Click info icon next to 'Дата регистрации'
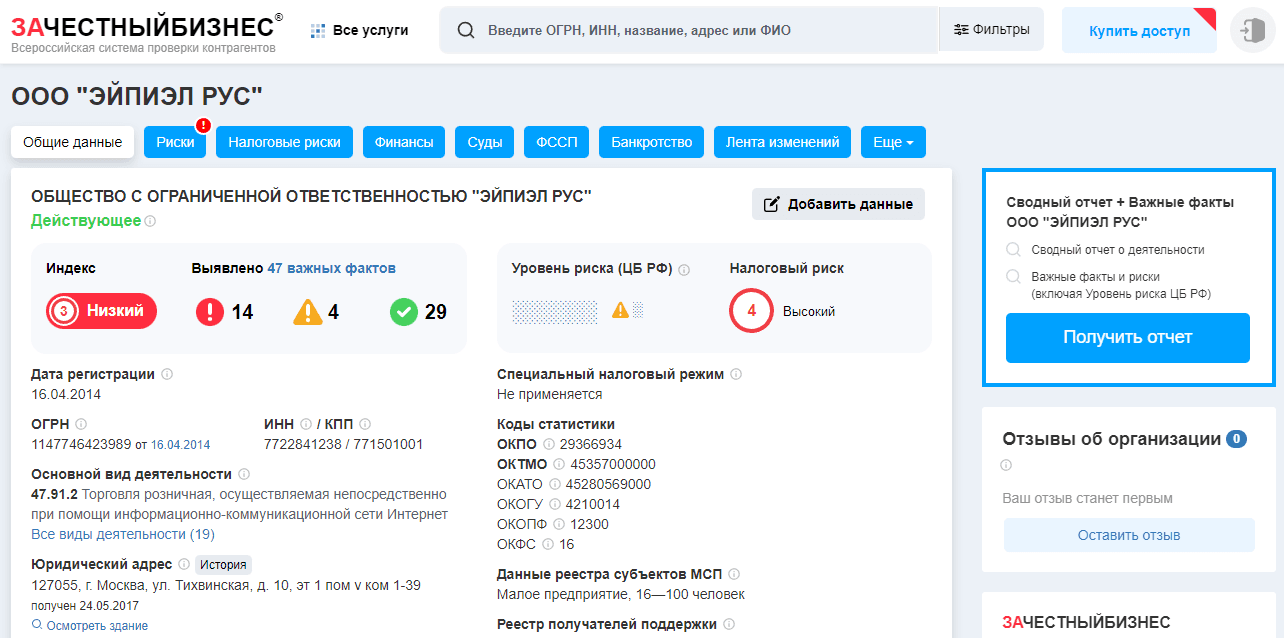The width and height of the screenshot is (1284, 638). point(167,374)
